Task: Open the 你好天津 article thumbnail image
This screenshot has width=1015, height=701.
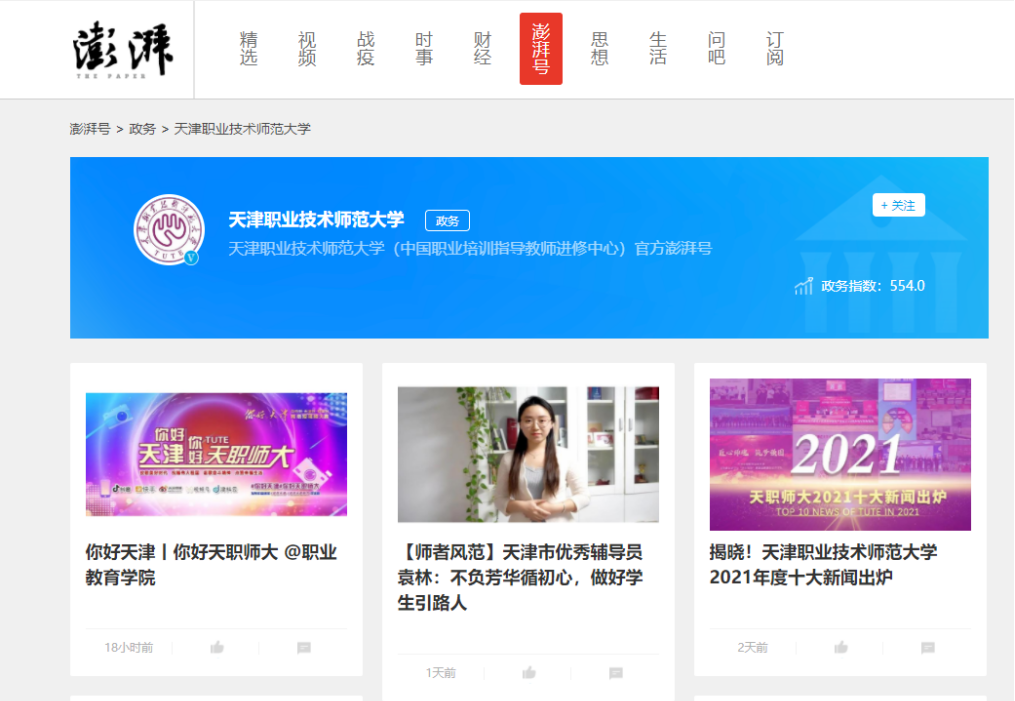Action: pyautogui.click(x=216, y=454)
